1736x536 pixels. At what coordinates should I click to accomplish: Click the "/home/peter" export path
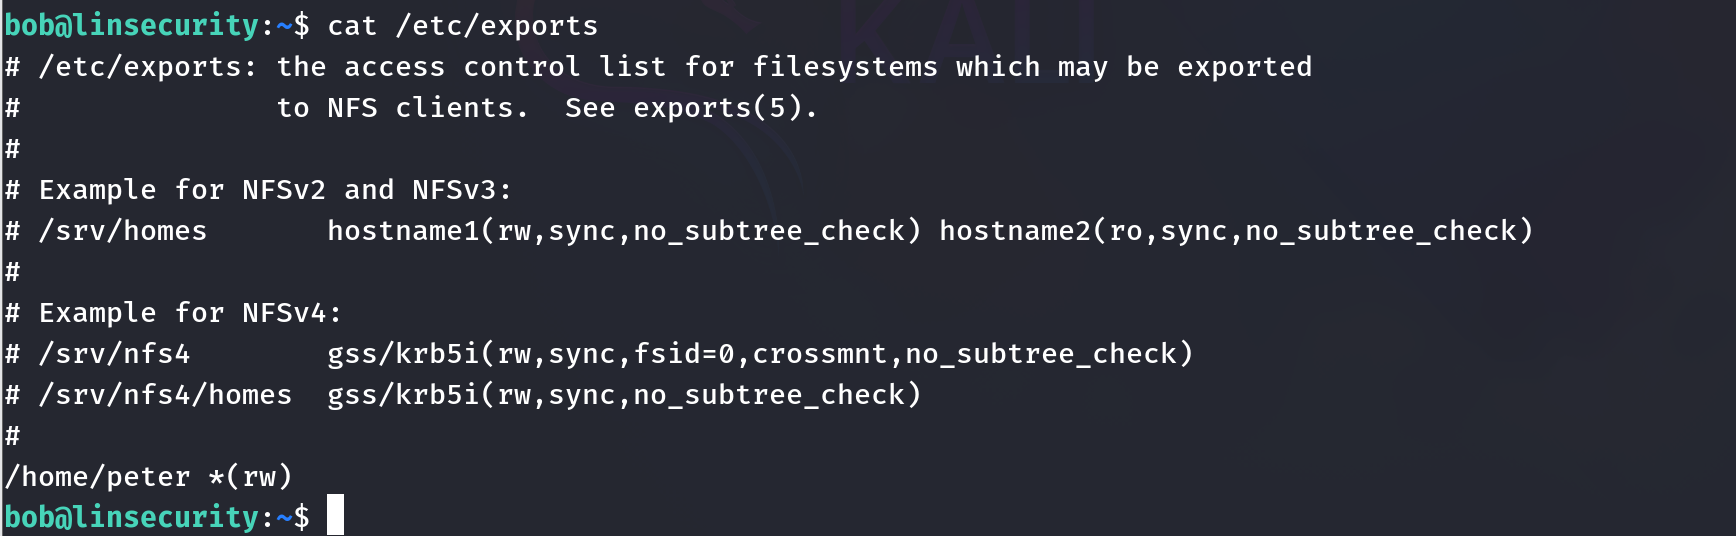tap(97, 477)
